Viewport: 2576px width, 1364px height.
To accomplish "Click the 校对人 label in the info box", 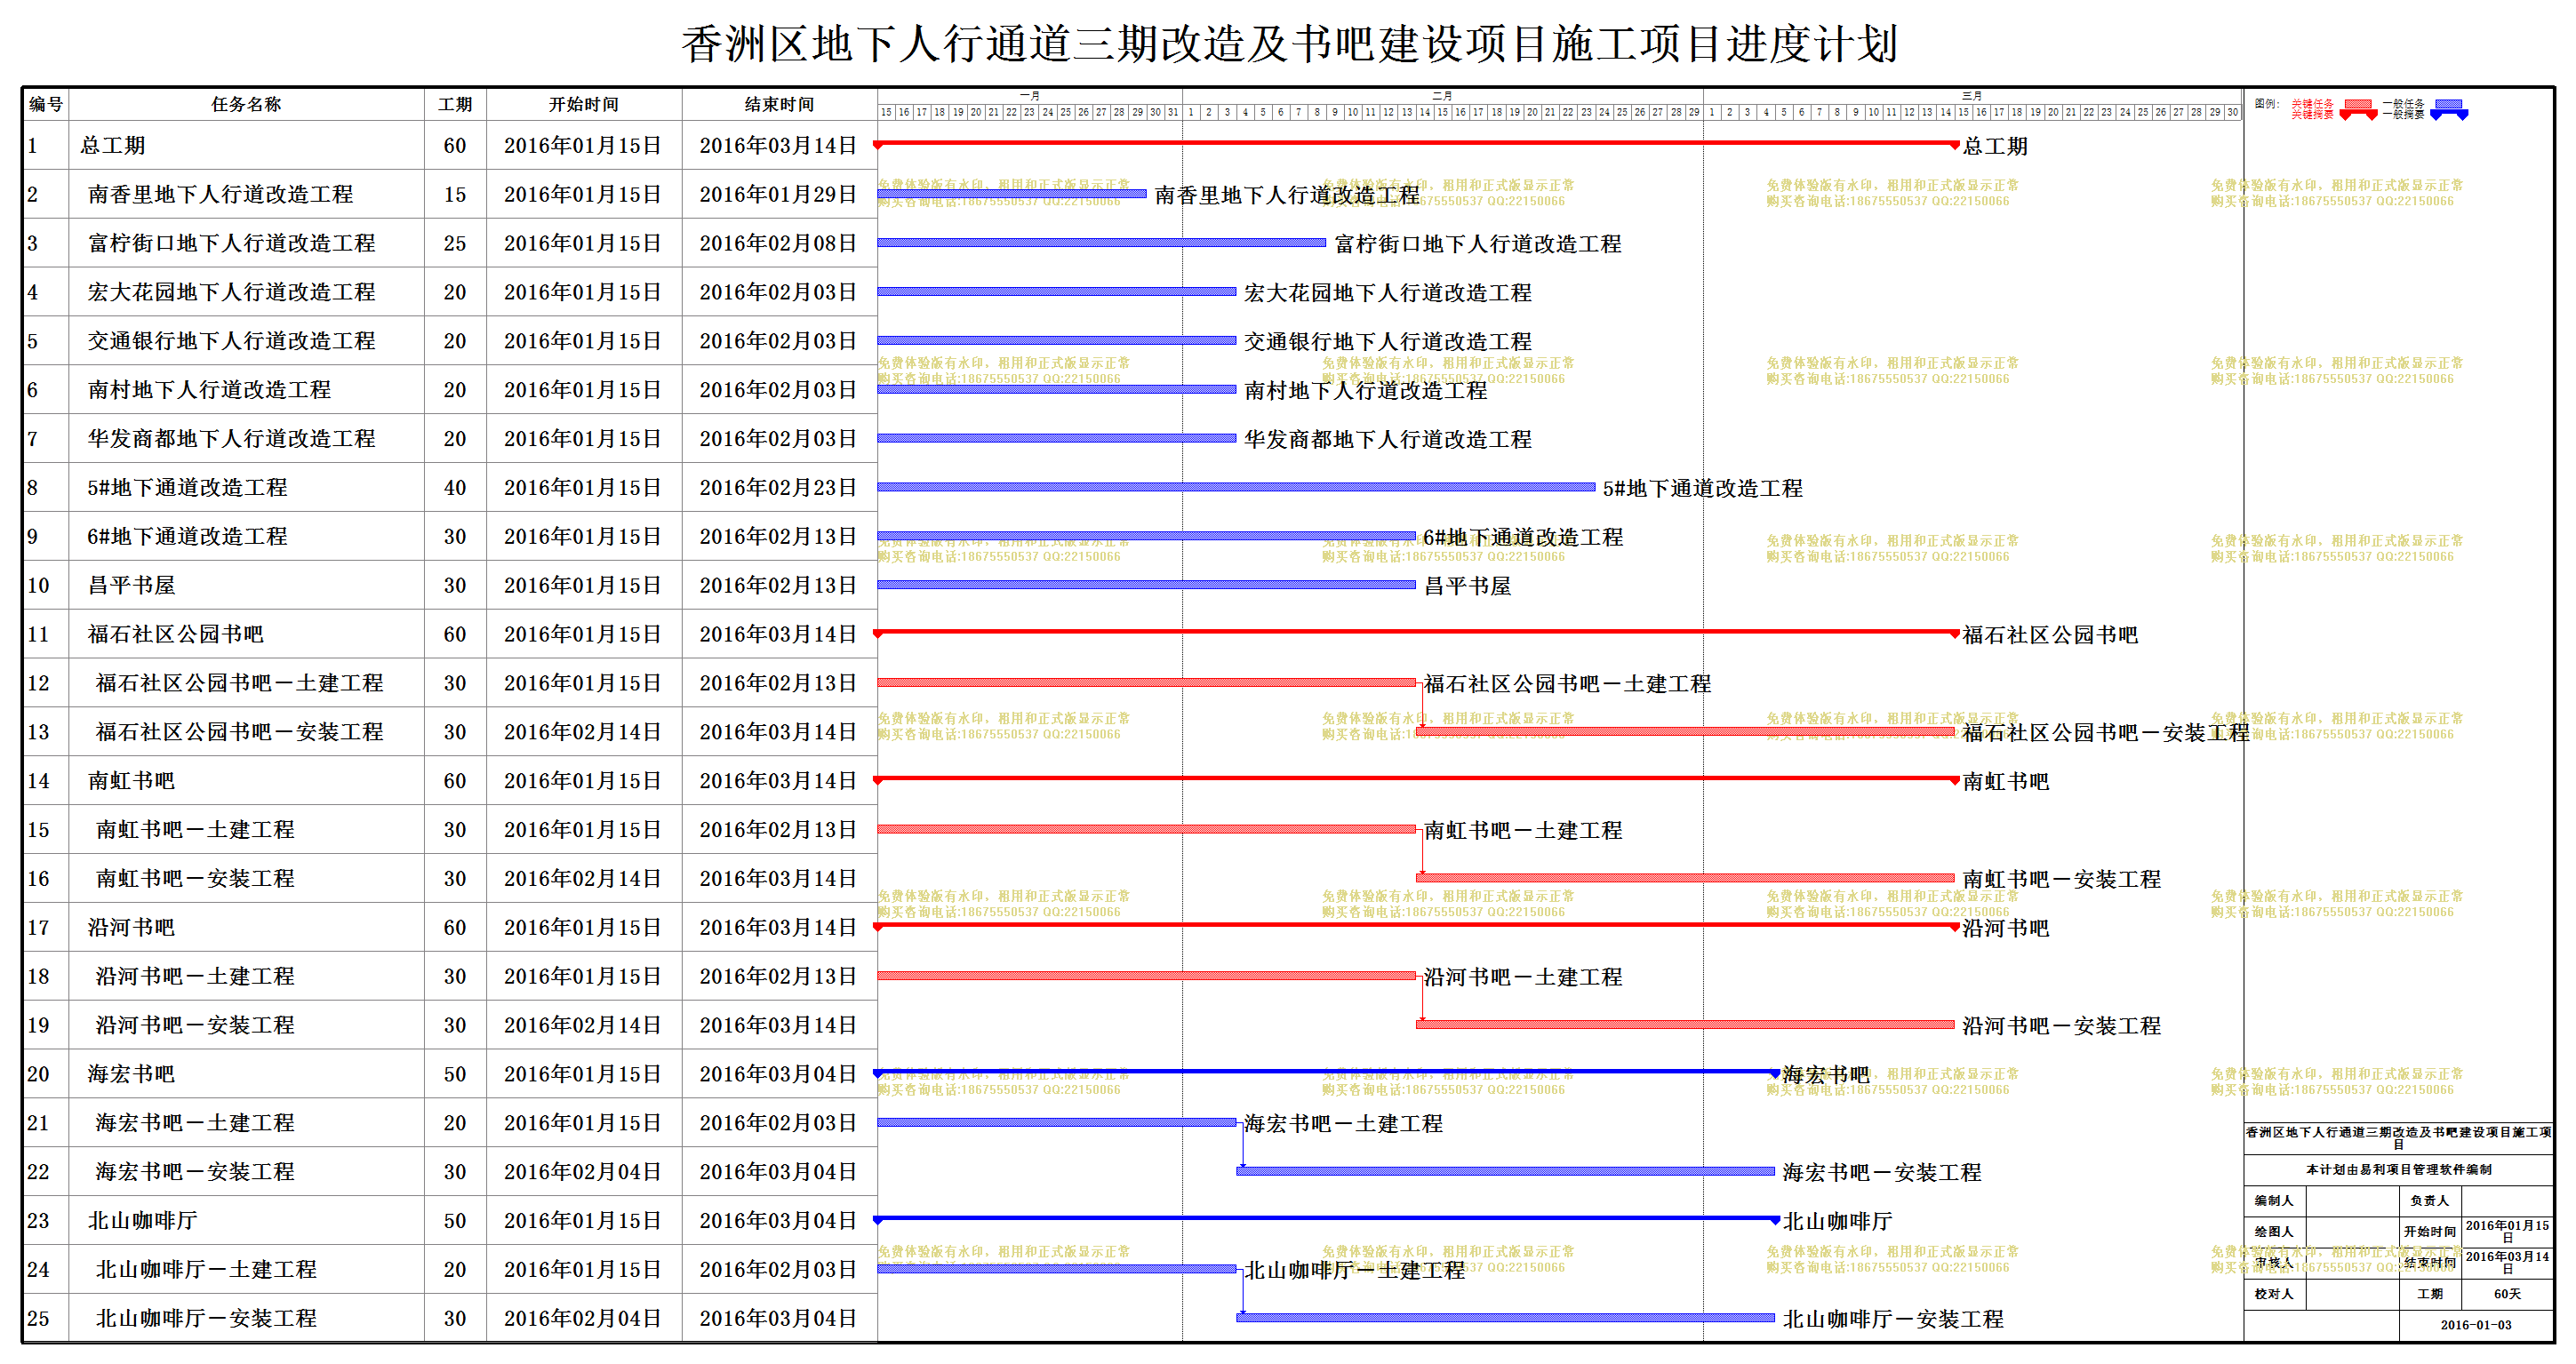I will (2273, 1293).
